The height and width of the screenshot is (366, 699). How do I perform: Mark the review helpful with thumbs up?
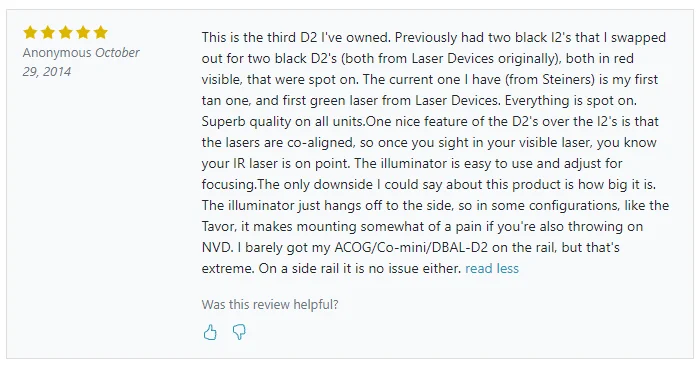pyautogui.click(x=210, y=332)
